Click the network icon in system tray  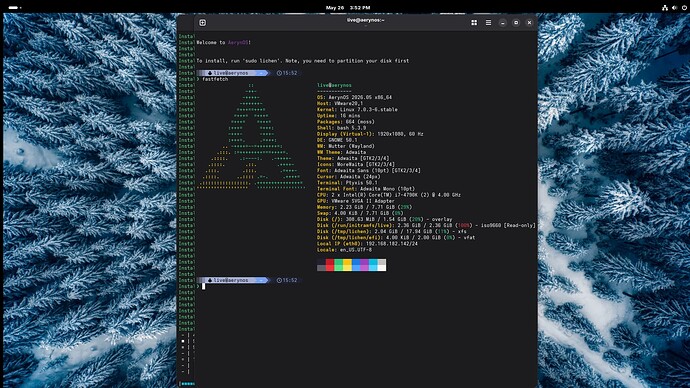point(664,7)
